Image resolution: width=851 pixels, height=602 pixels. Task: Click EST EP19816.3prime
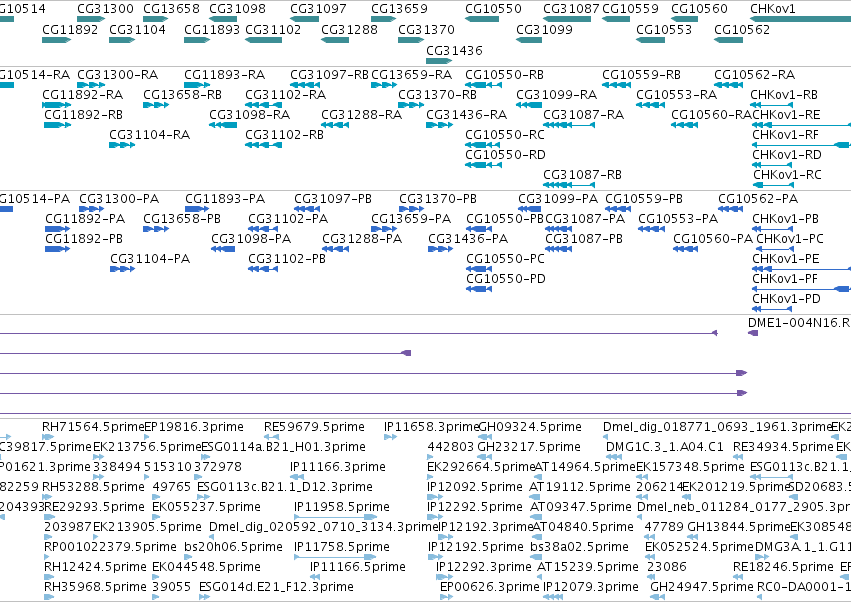coord(194,427)
